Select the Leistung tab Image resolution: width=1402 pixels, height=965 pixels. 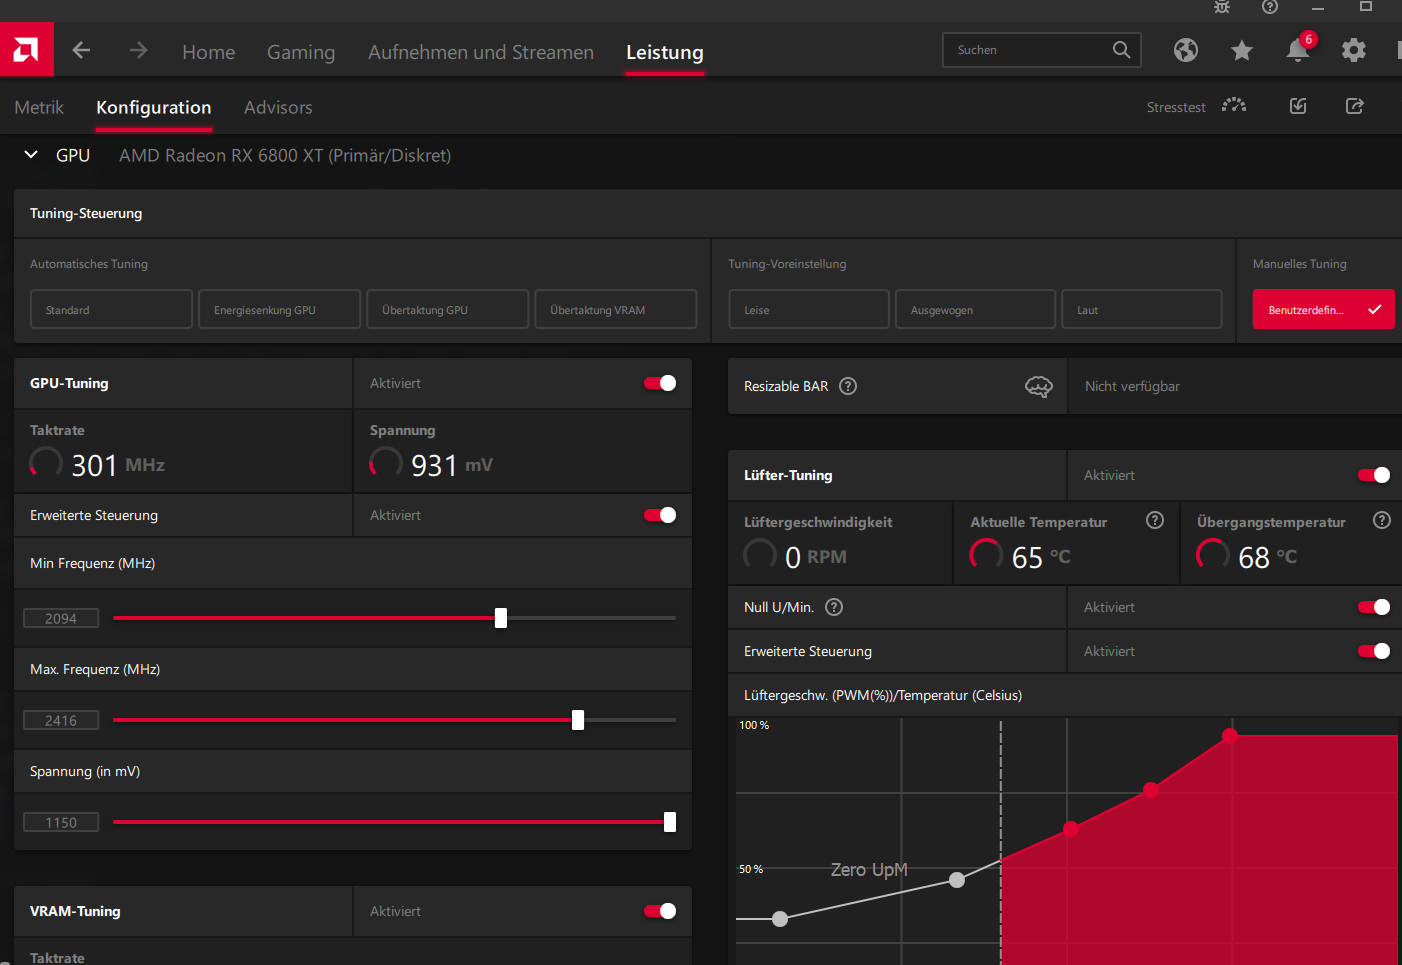[665, 52]
